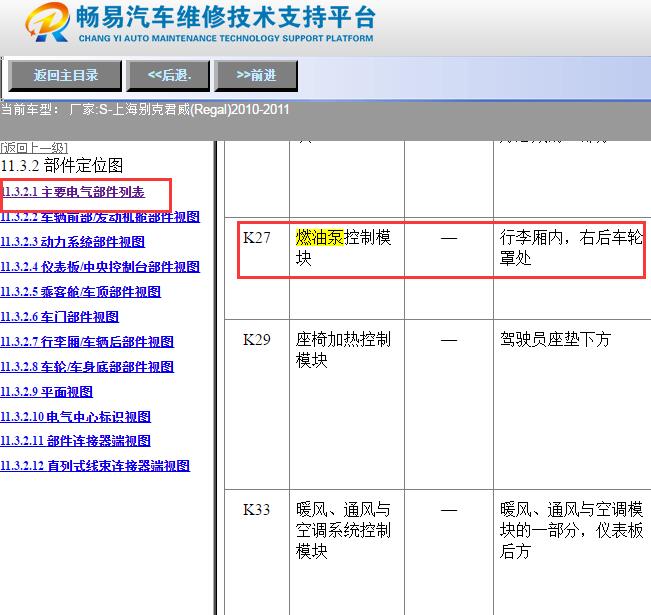651x615 pixels.
Task: Click the 11.3.2 部件定位图 heading
Action: tap(62, 165)
